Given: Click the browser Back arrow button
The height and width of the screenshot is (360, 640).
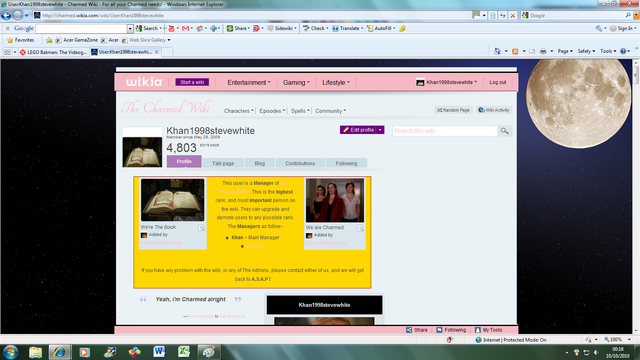Looking at the screenshot, I should coord(6,16).
